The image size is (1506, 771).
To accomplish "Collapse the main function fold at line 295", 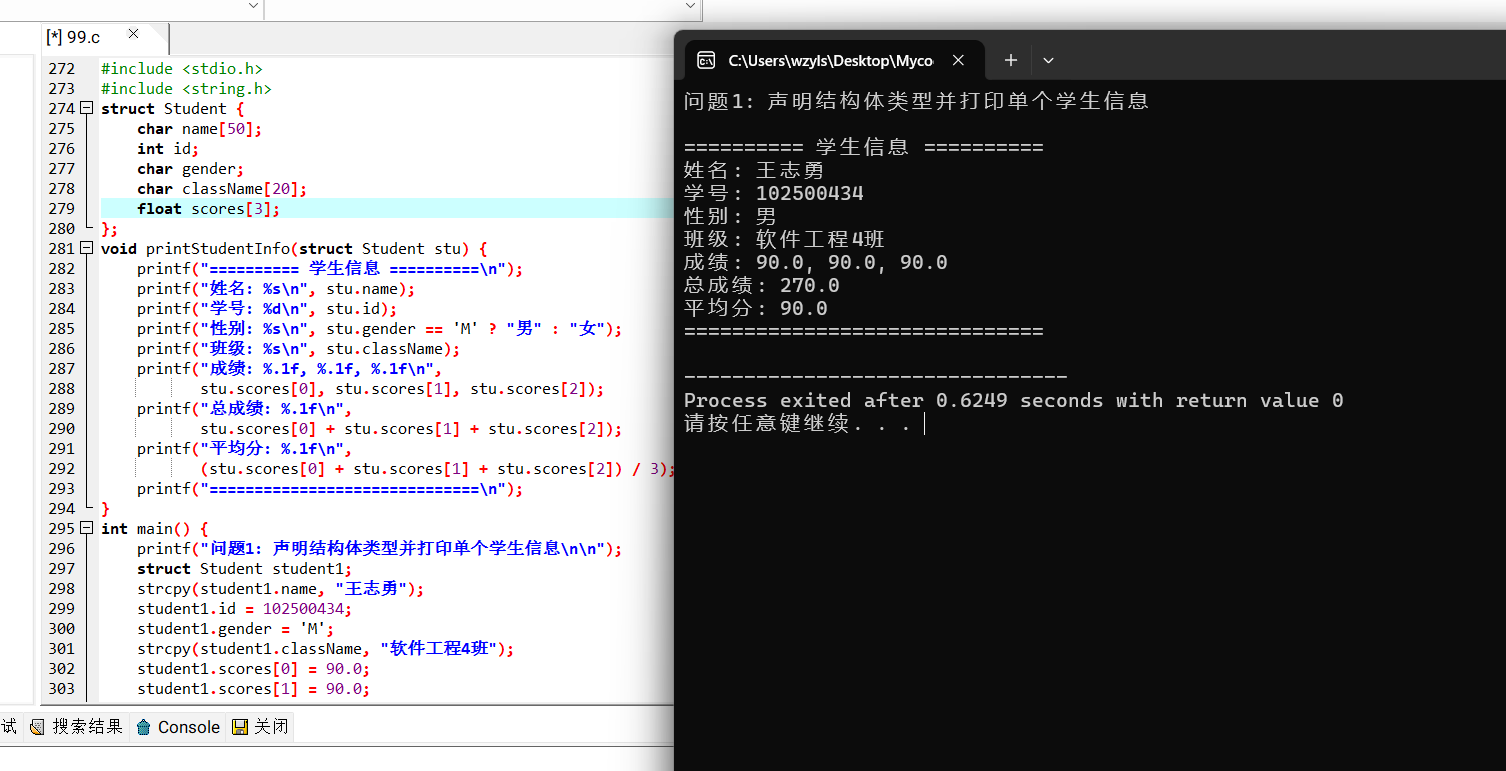I will click(86, 528).
